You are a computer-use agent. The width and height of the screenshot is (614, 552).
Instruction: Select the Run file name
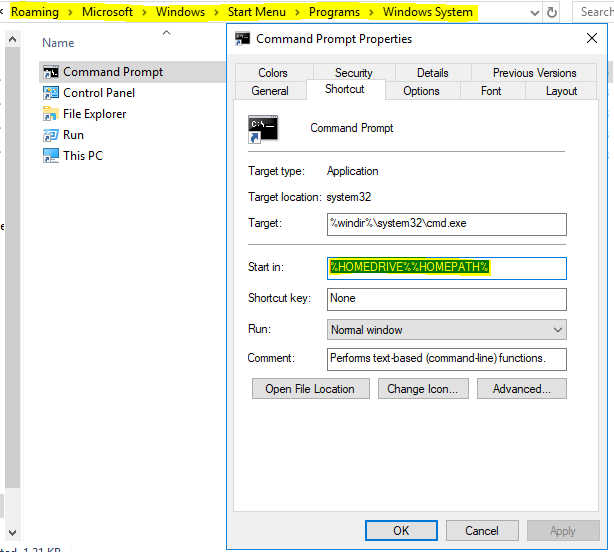pos(74,135)
